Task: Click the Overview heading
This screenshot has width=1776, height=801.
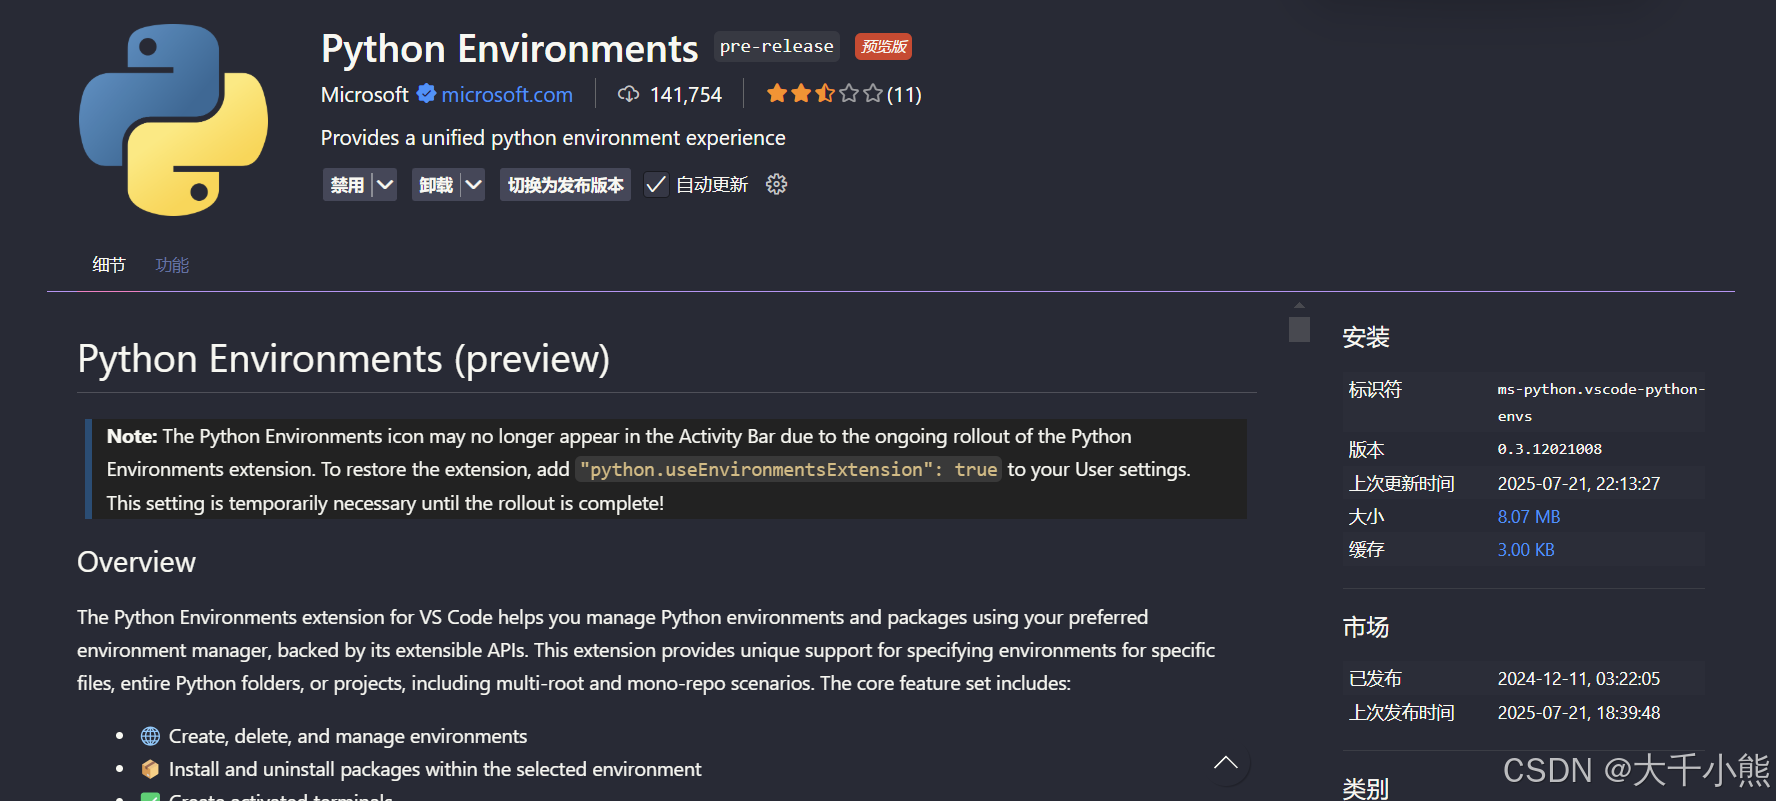Action: click(137, 562)
